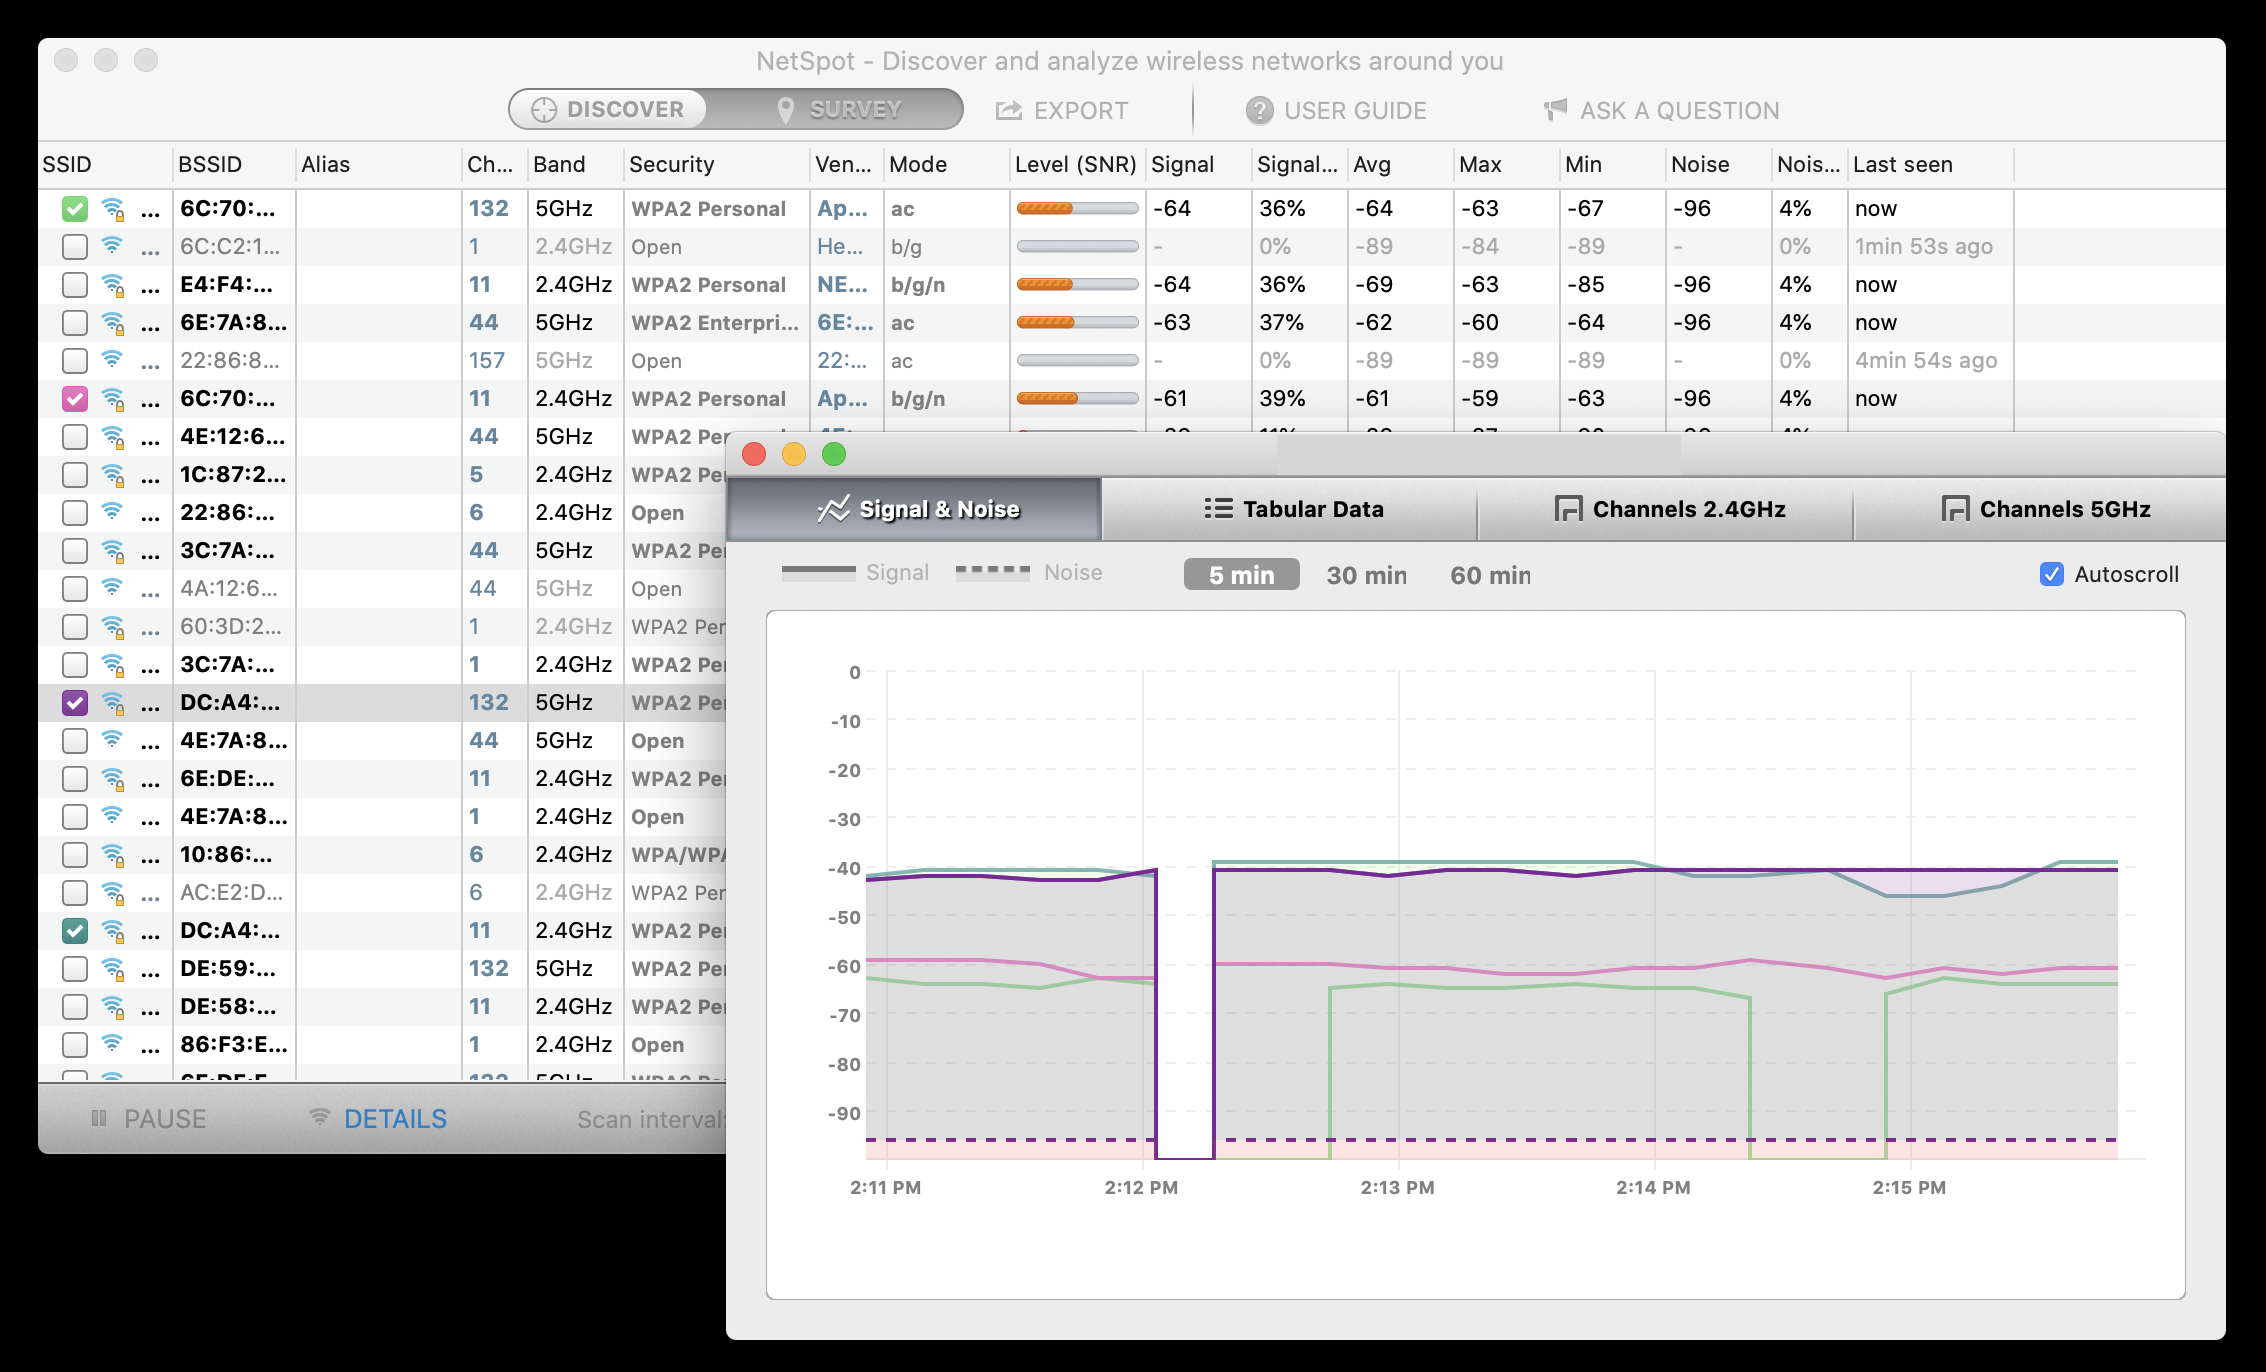Uncheck the green 6C:70 channel 132 network

[x=75, y=209]
